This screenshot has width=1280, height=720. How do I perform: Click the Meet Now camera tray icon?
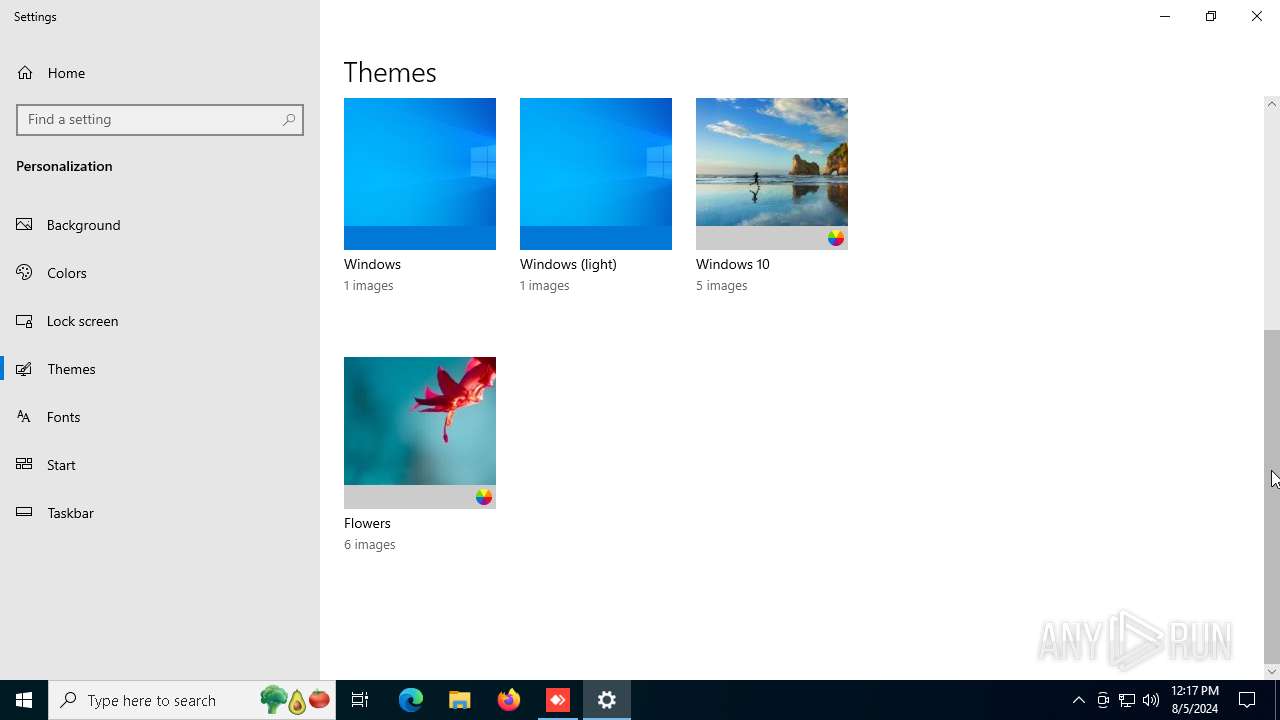1103,700
